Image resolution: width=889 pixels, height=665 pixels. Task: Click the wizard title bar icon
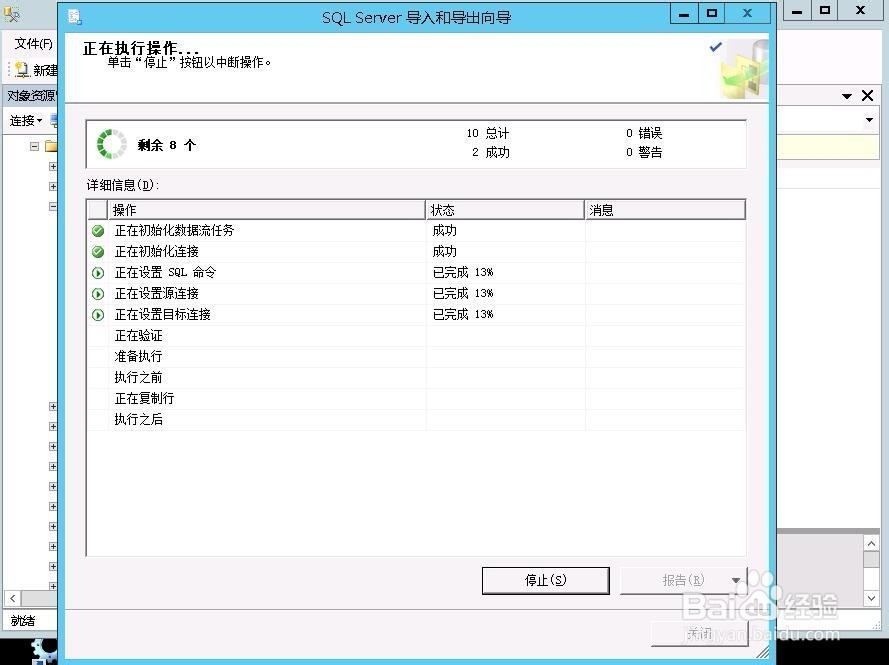[x=75, y=16]
